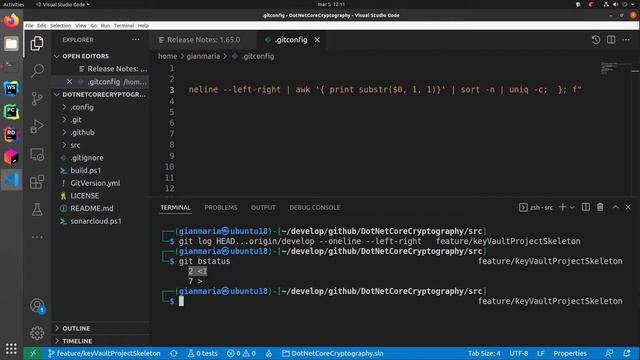Change Properties language mode
Screen dimensions: 640x360
click(570, 353)
